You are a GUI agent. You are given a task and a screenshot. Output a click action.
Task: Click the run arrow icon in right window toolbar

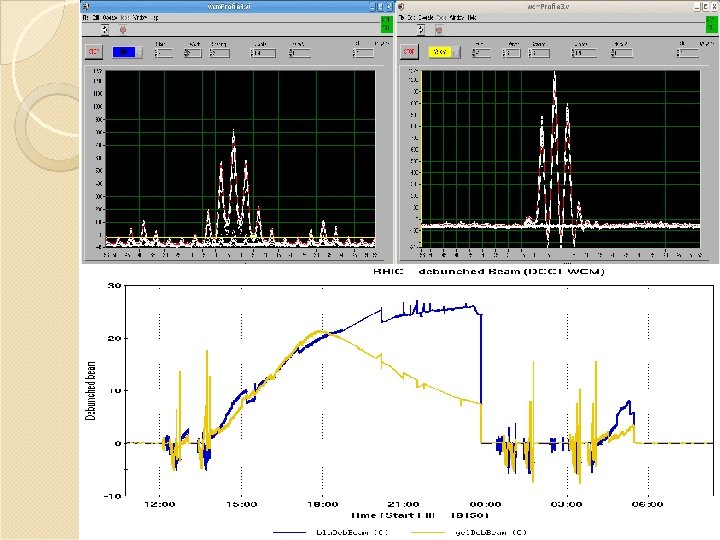coord(421,30)
